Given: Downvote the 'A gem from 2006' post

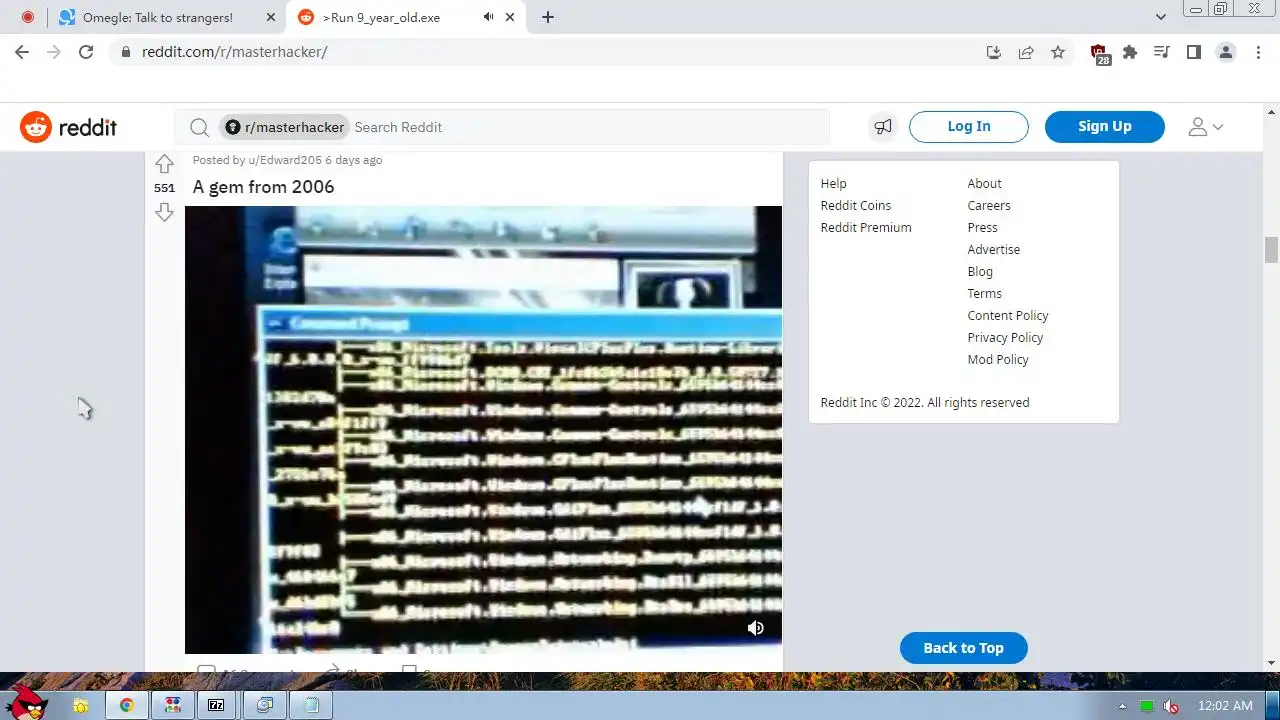Looking at the screenshot, I should click(164, 212).
